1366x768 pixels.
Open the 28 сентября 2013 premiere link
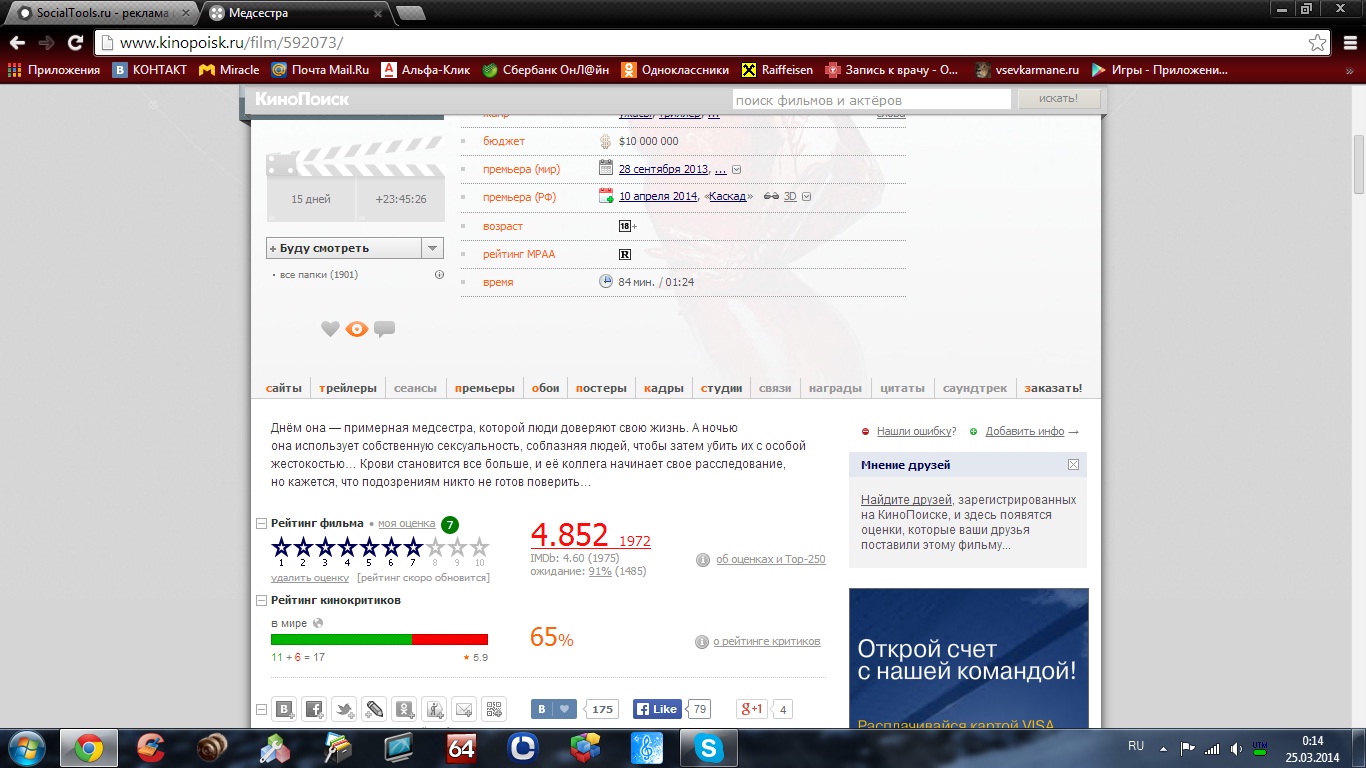663,169
